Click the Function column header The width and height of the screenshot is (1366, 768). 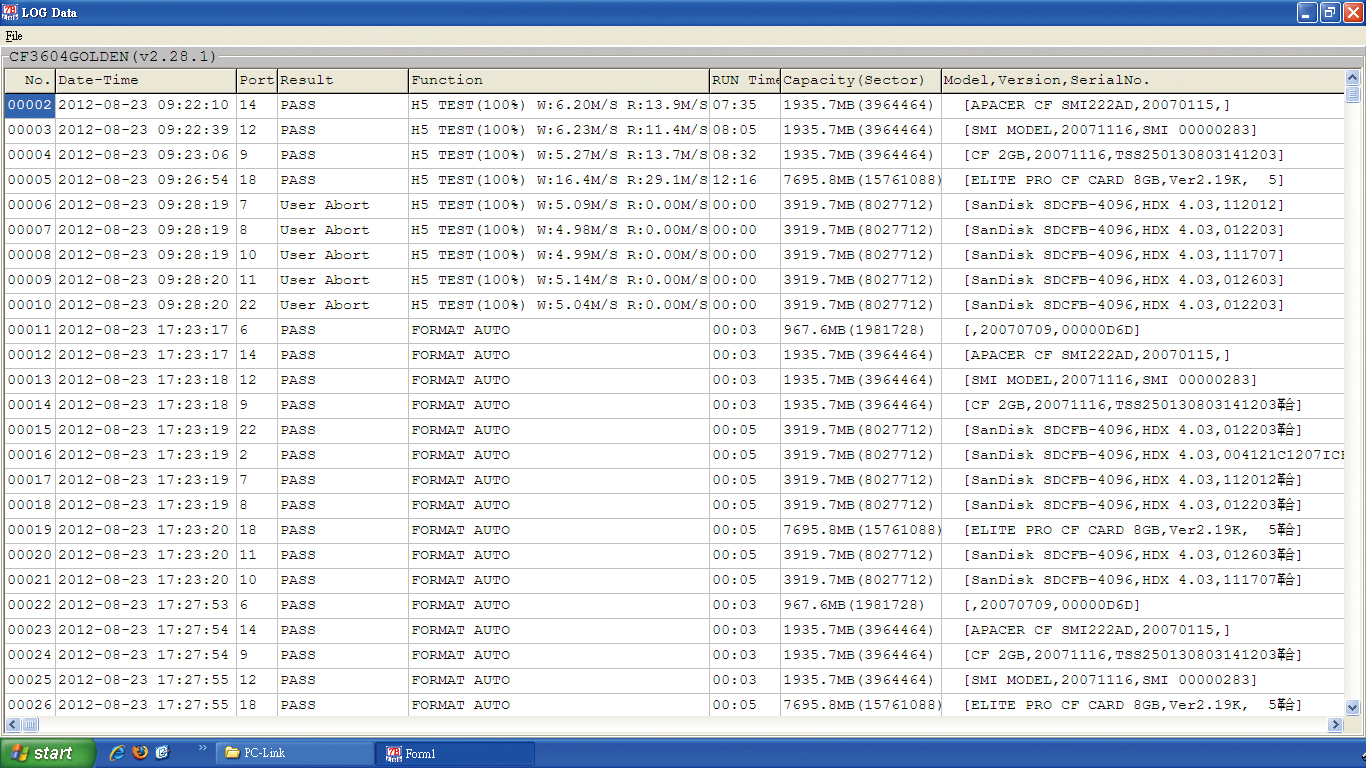pyautogui.click(x=558, y=80)
